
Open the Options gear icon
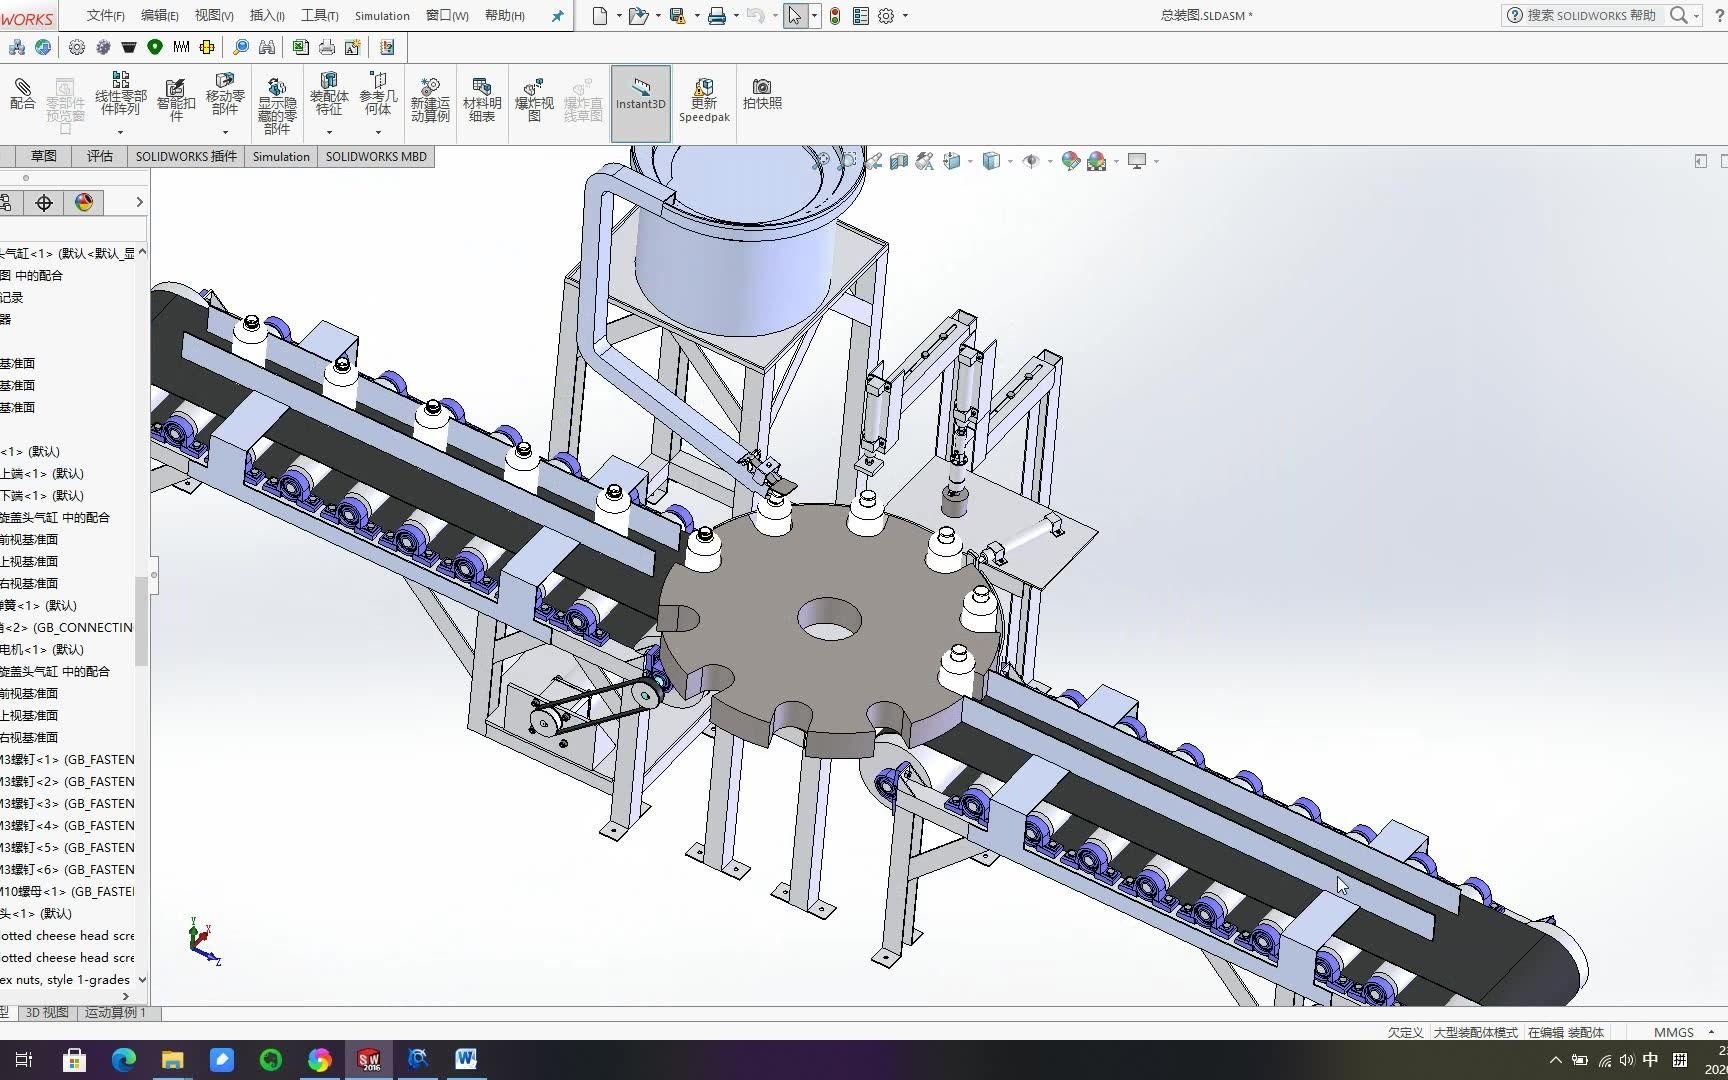coord(886,16)
